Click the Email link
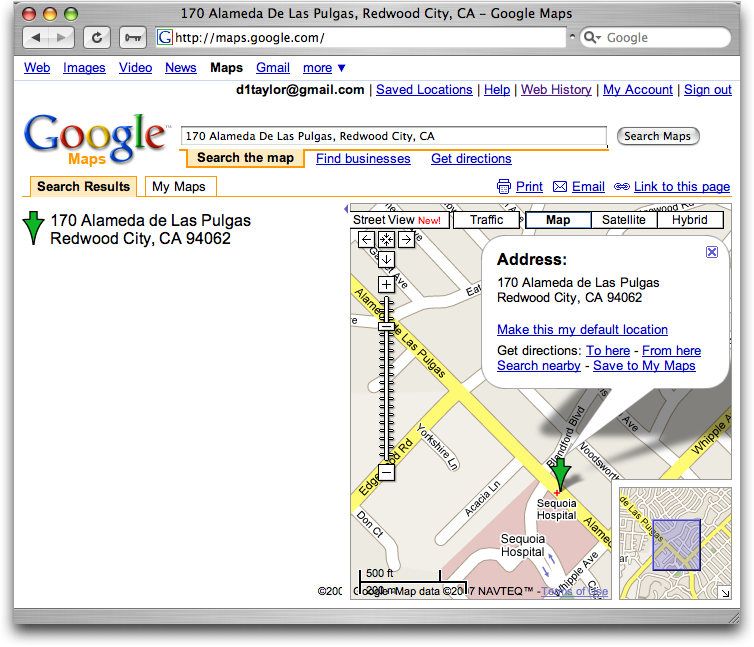Image resolution: width=754 pixels, height=647 pixels. click(x=588, y=187)
